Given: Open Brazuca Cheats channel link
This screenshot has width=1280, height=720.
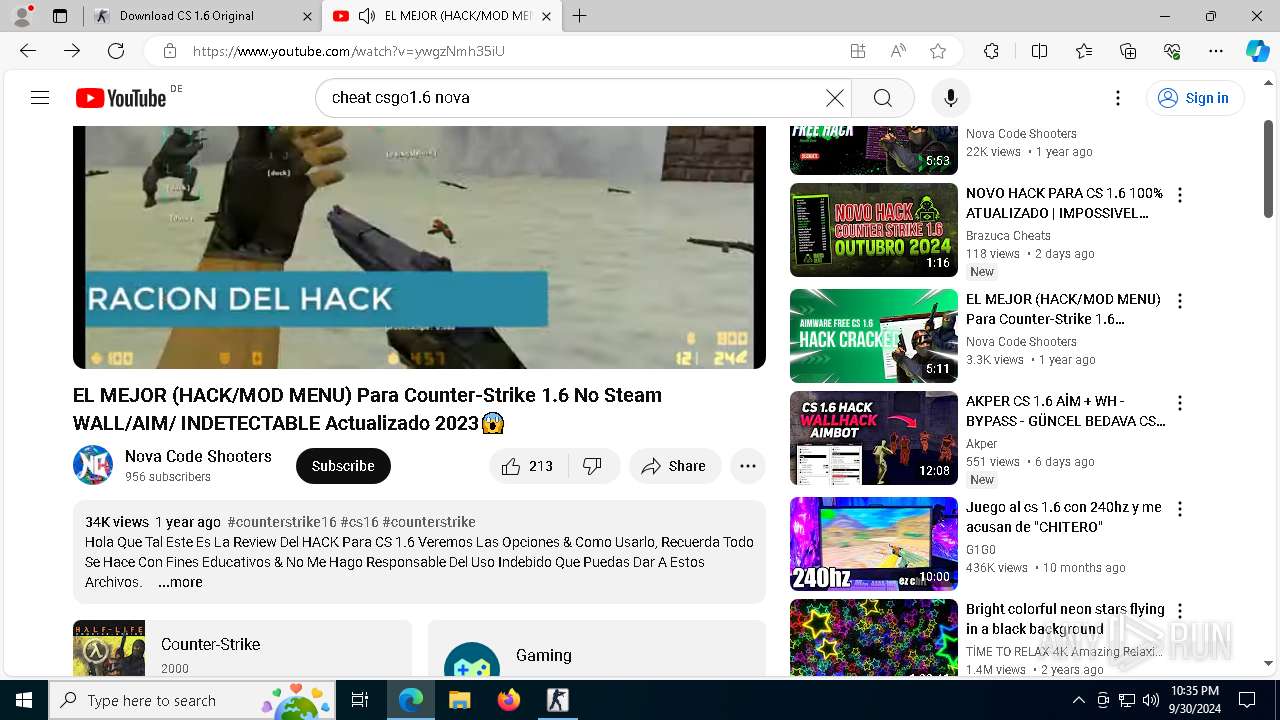Looking at the screenshot, I should pyautogui.click(x=1008, y=236).
